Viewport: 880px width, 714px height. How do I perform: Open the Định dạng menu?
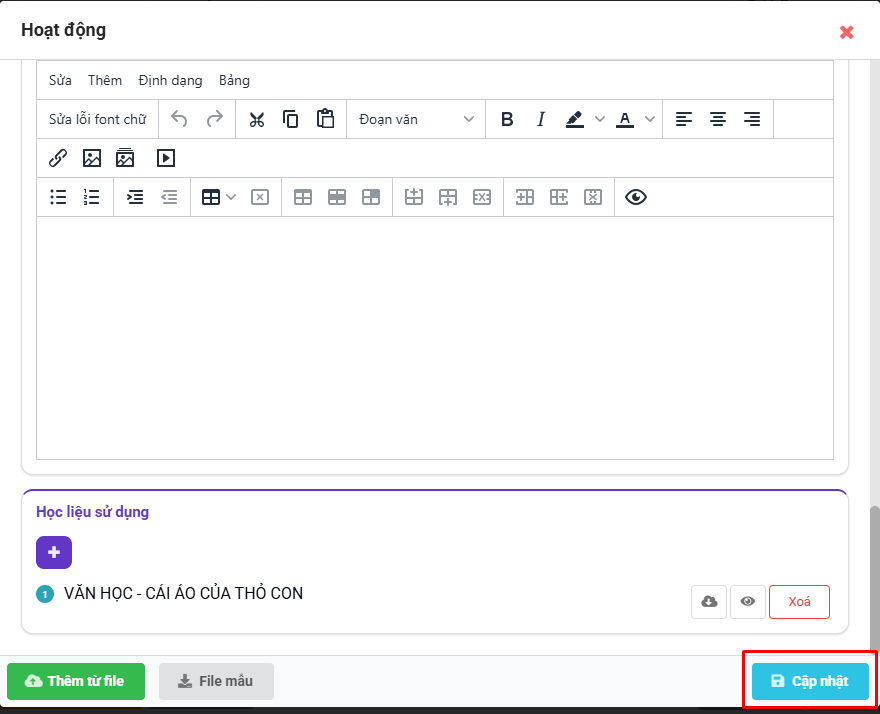point(170,80)
